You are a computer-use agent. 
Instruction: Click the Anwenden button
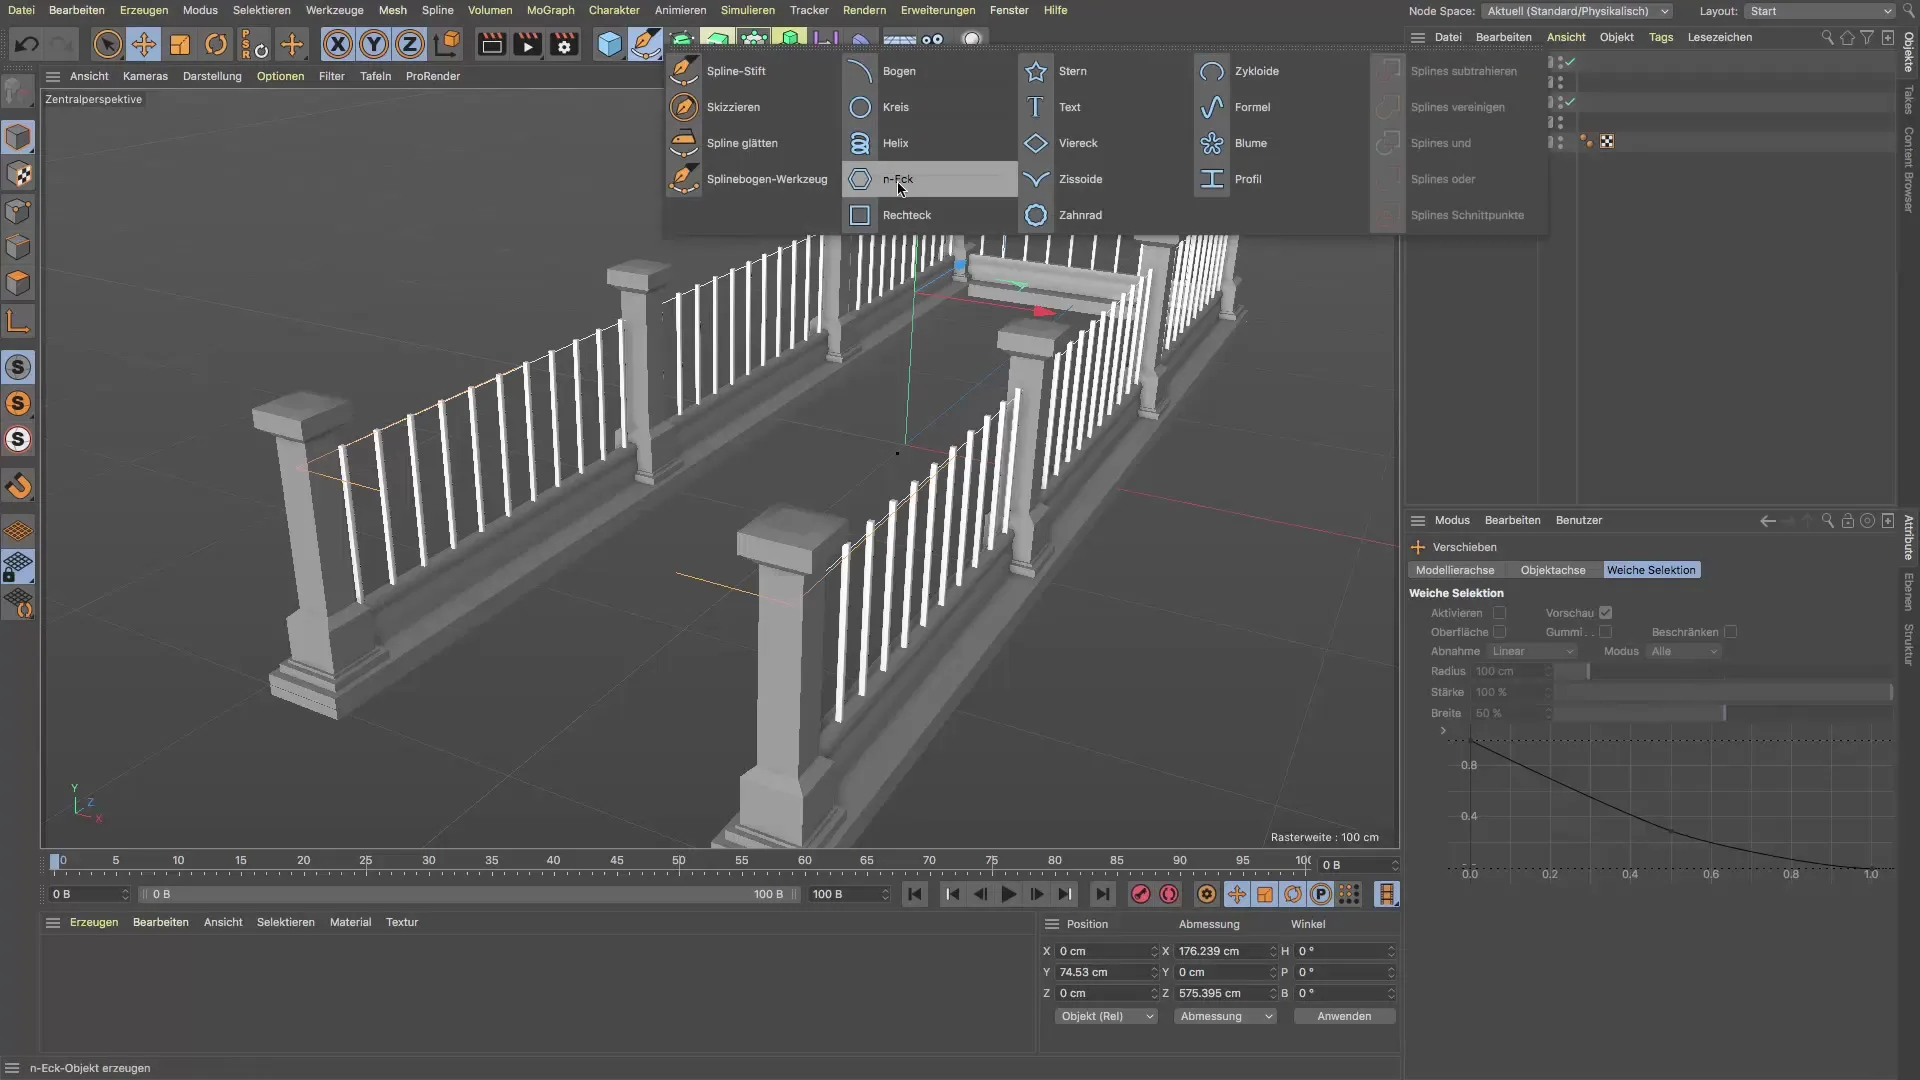(1344, 1016)
